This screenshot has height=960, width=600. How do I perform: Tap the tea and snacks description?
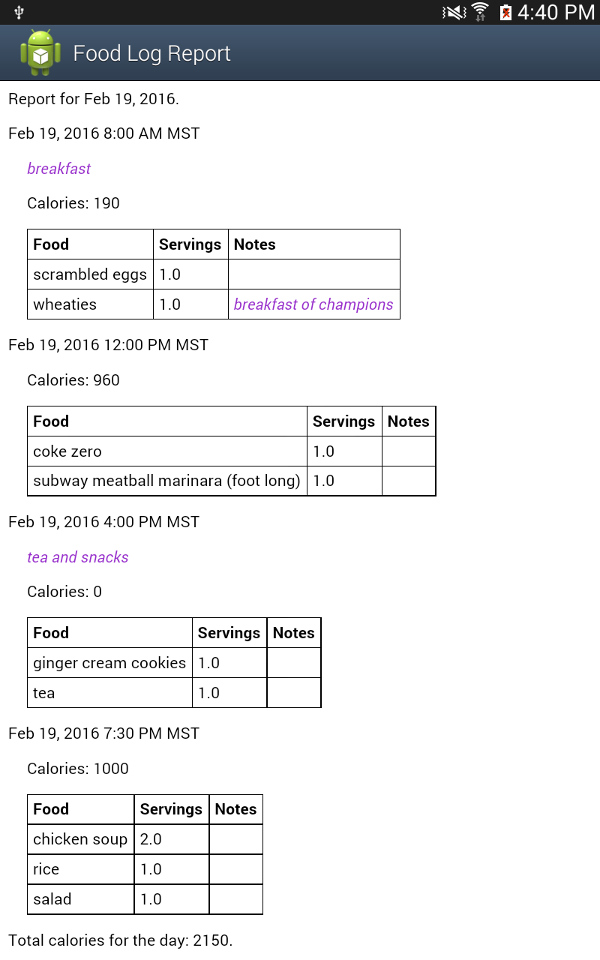[78, 557]
